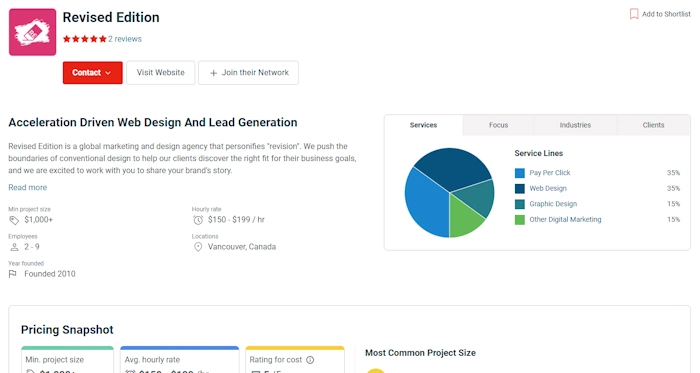The height and width of the screenshot is (373, 700).
Task: Open the Contact dropdown button
Action: click(92, 73)
